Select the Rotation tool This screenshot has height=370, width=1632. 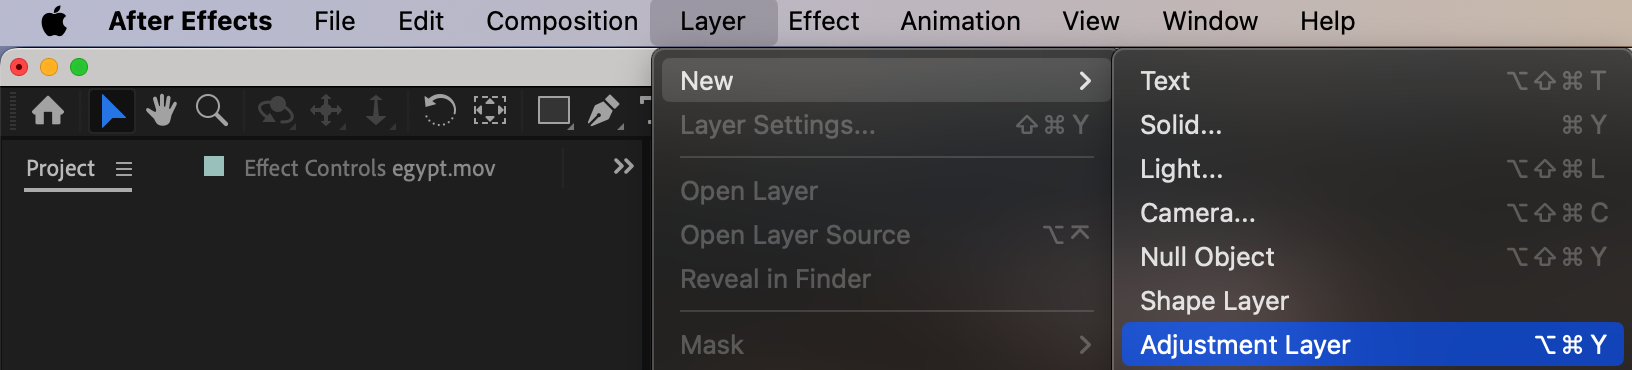tap(439, 110)
